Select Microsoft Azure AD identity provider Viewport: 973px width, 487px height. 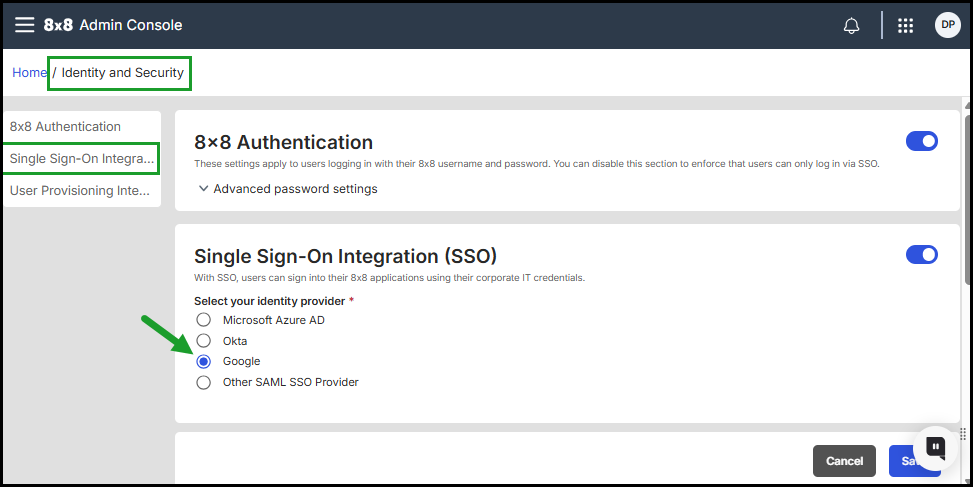click(x=204, y=320)
